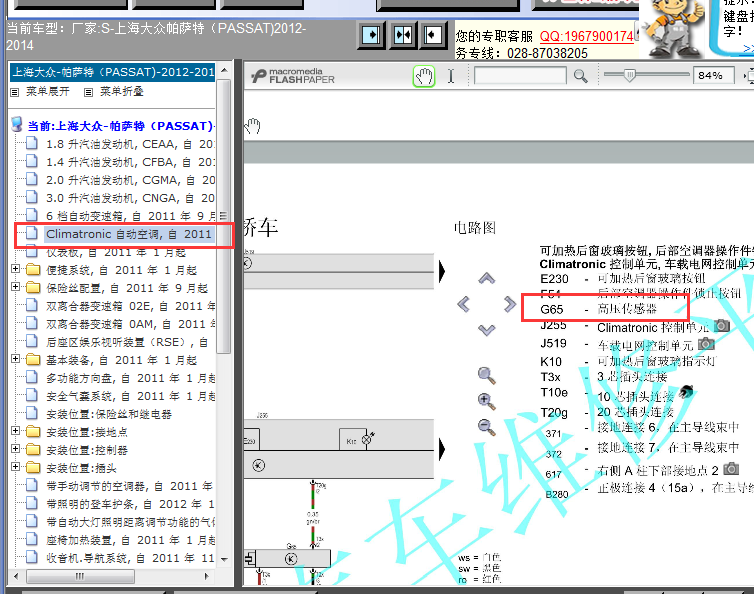Zoom out of the circuit diagram
The image size is (754, 594).
[487, 427]
